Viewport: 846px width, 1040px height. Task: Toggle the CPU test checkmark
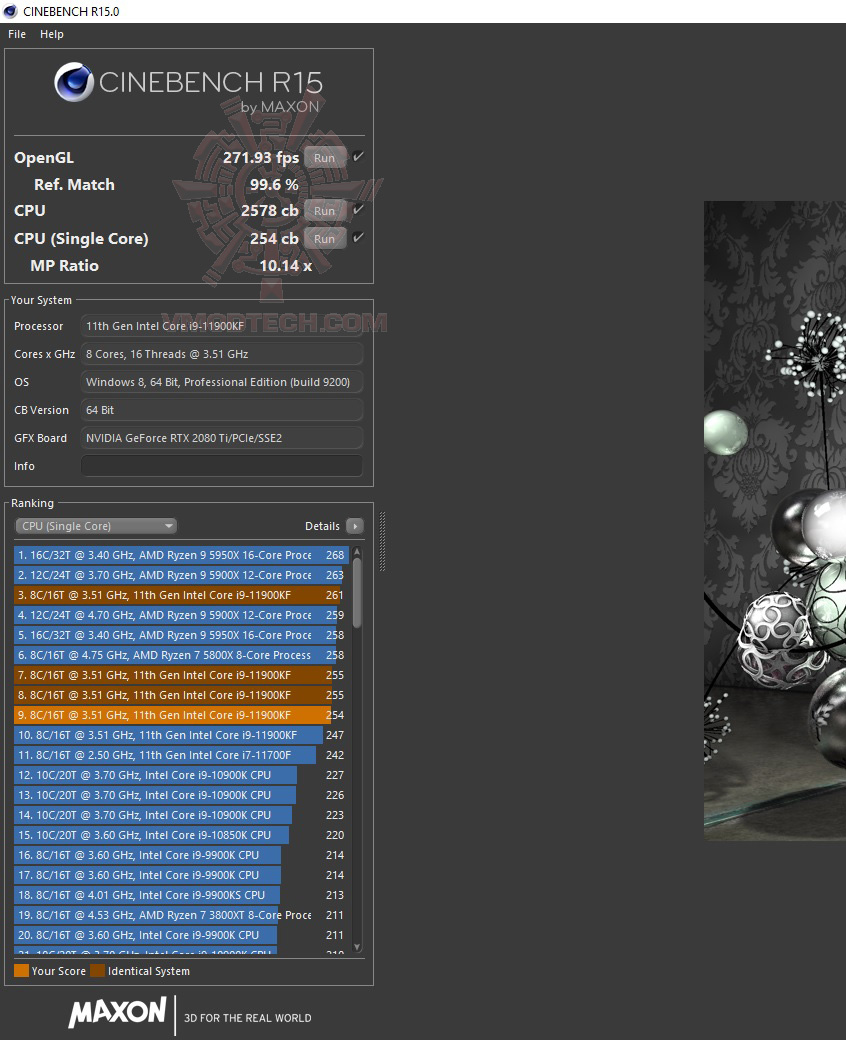[358, 210]
